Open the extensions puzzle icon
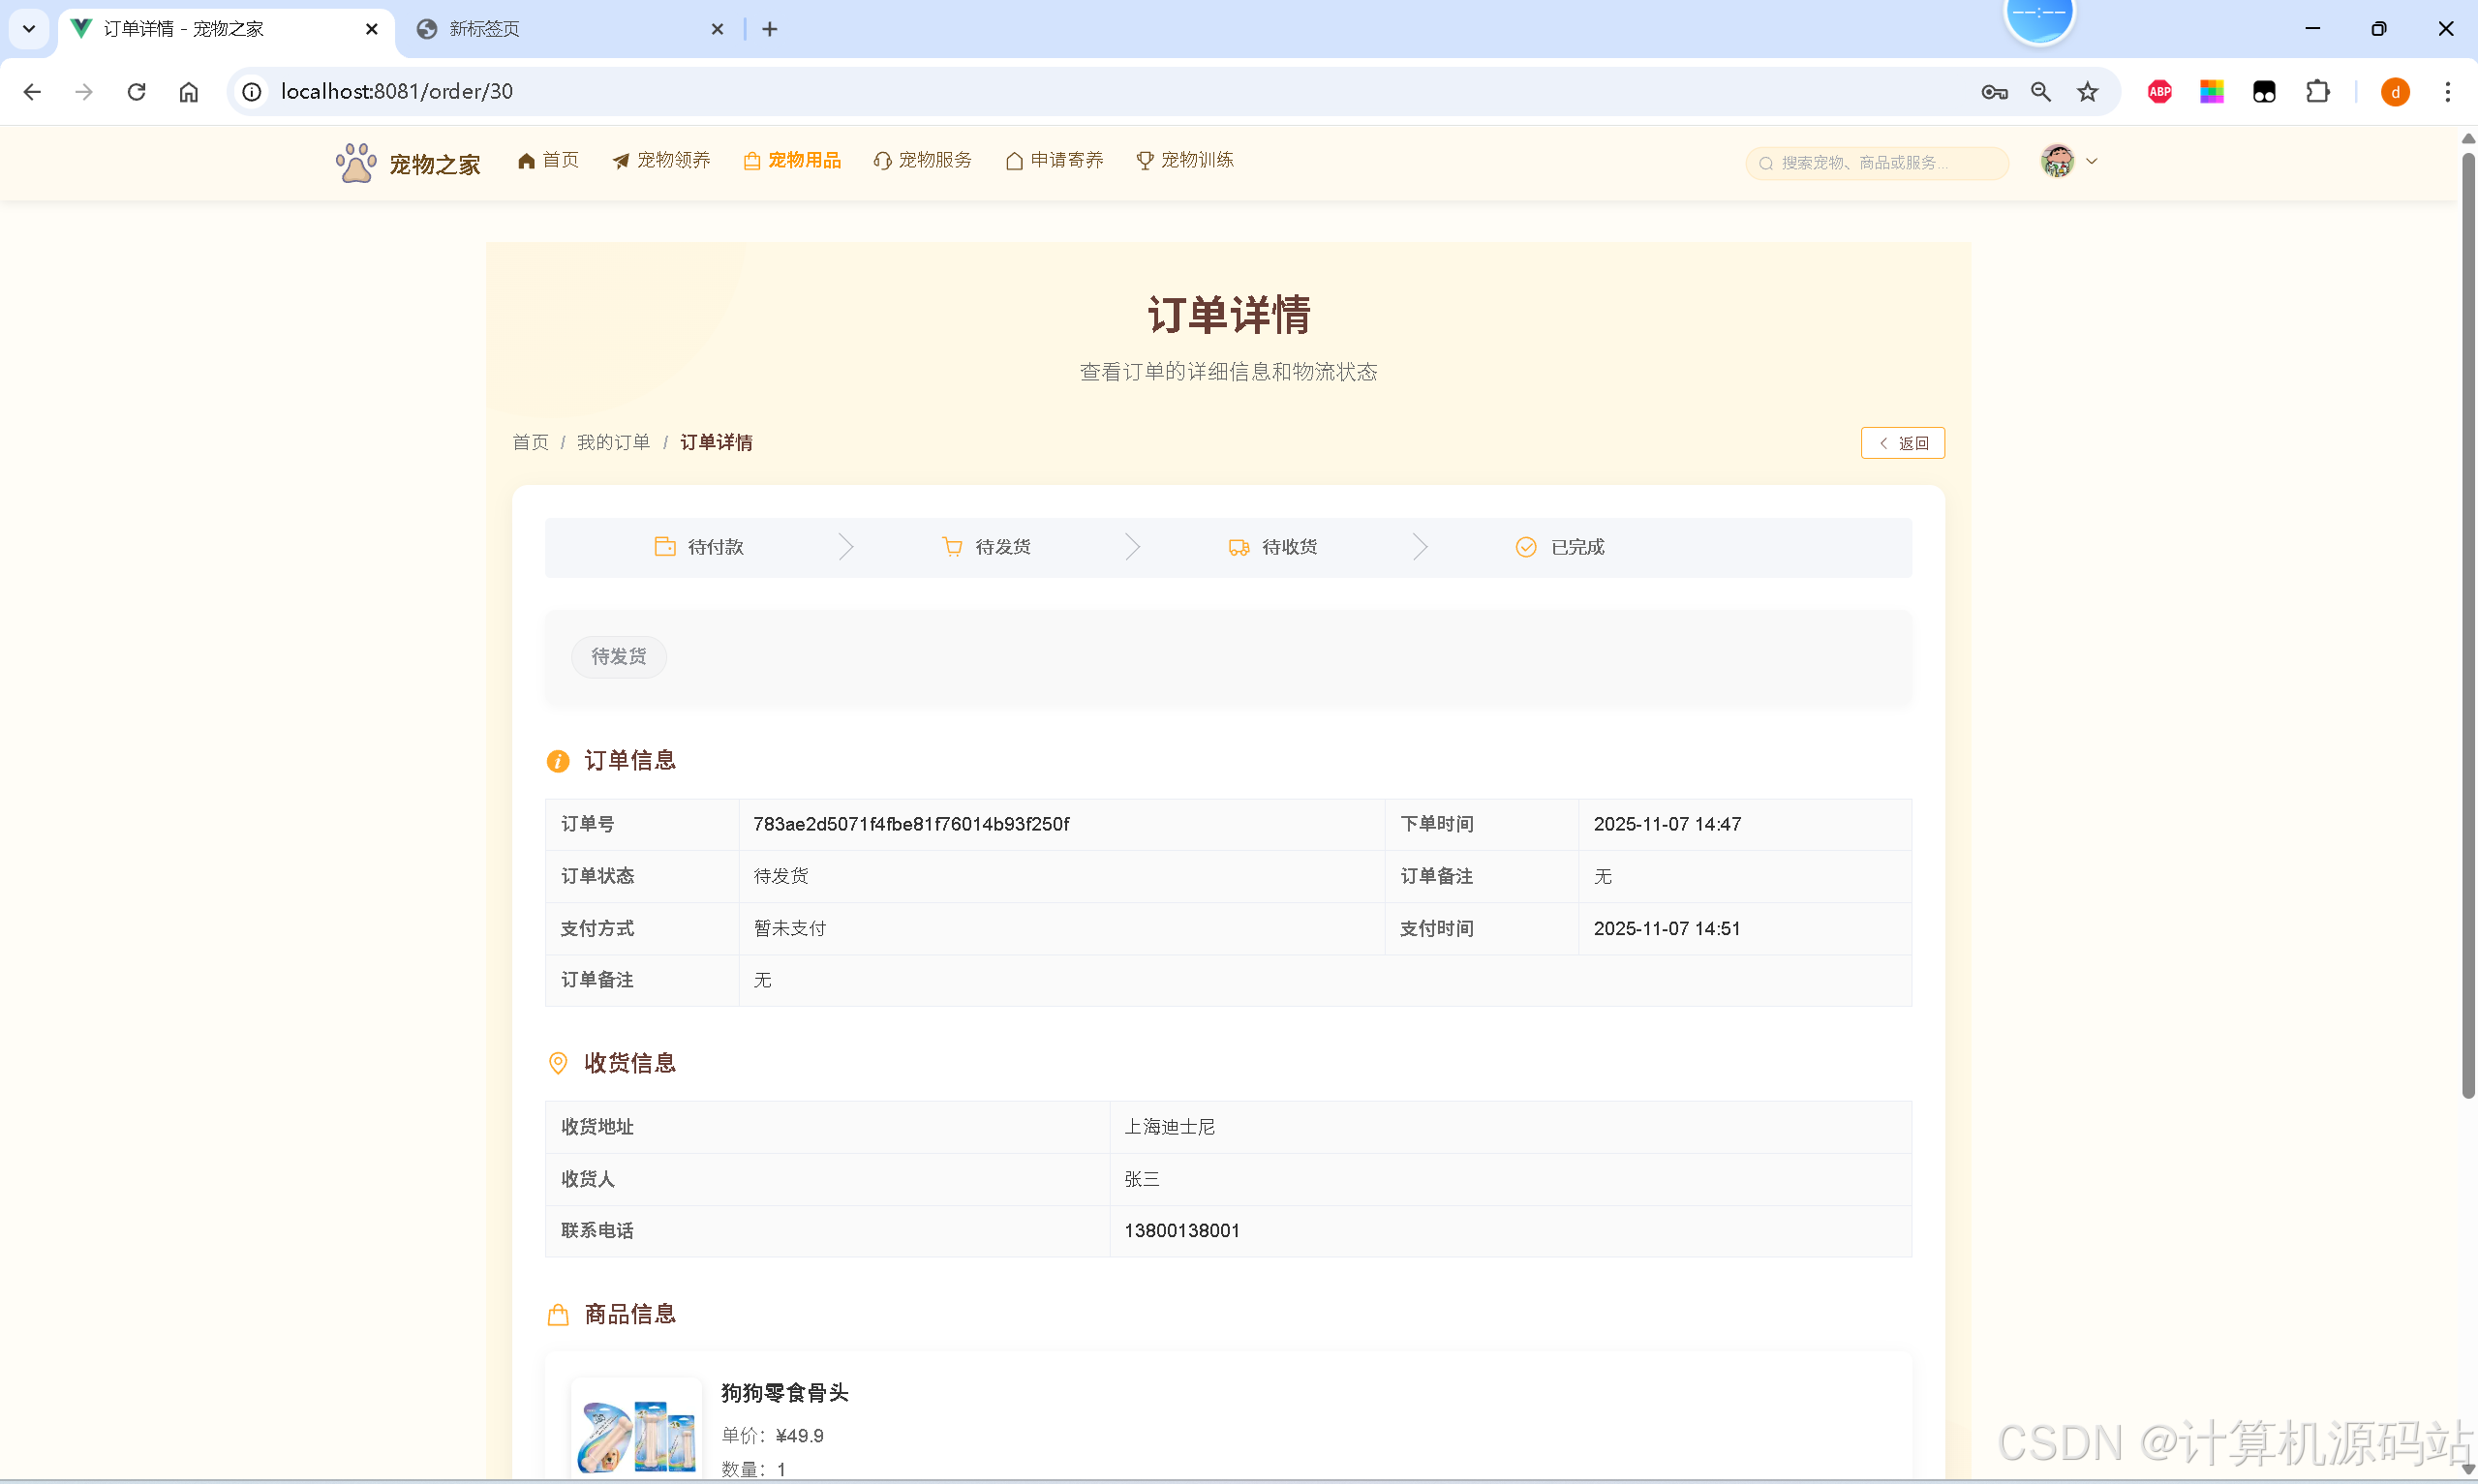The height and width of the screenshot is (1484, 2478). [x=2317, y=92]
